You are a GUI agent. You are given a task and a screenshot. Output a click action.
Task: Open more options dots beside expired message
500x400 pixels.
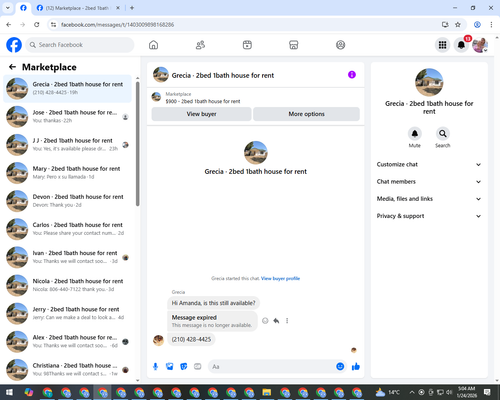[x=287, y=321]
